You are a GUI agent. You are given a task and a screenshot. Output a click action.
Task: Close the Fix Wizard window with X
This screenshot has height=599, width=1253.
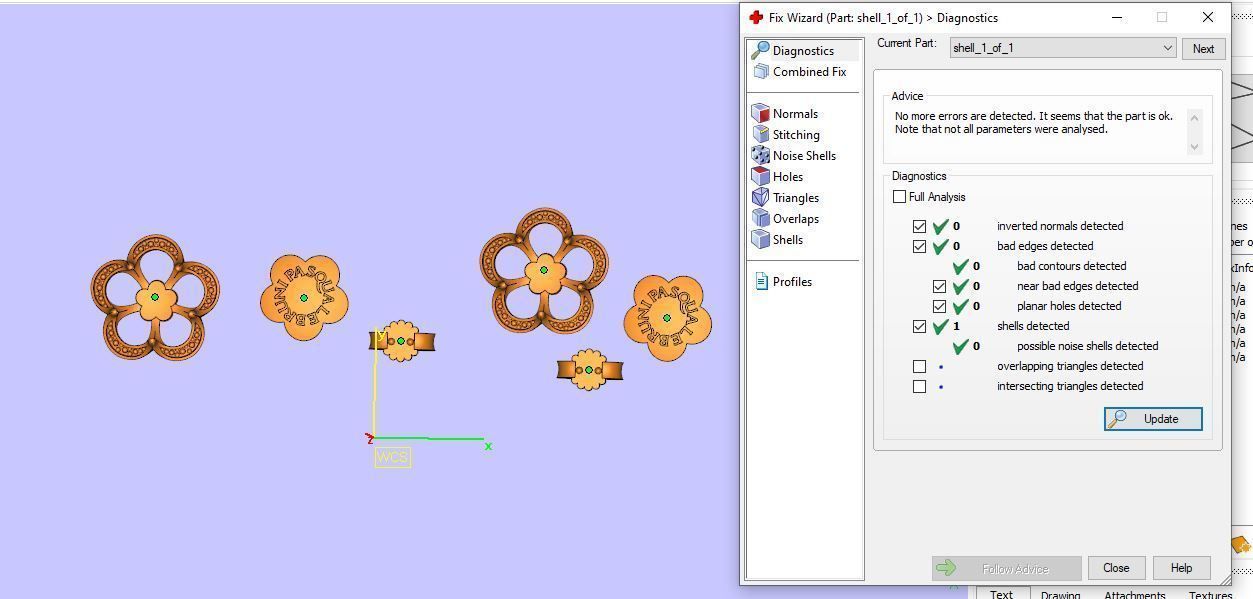[1207, 17]
